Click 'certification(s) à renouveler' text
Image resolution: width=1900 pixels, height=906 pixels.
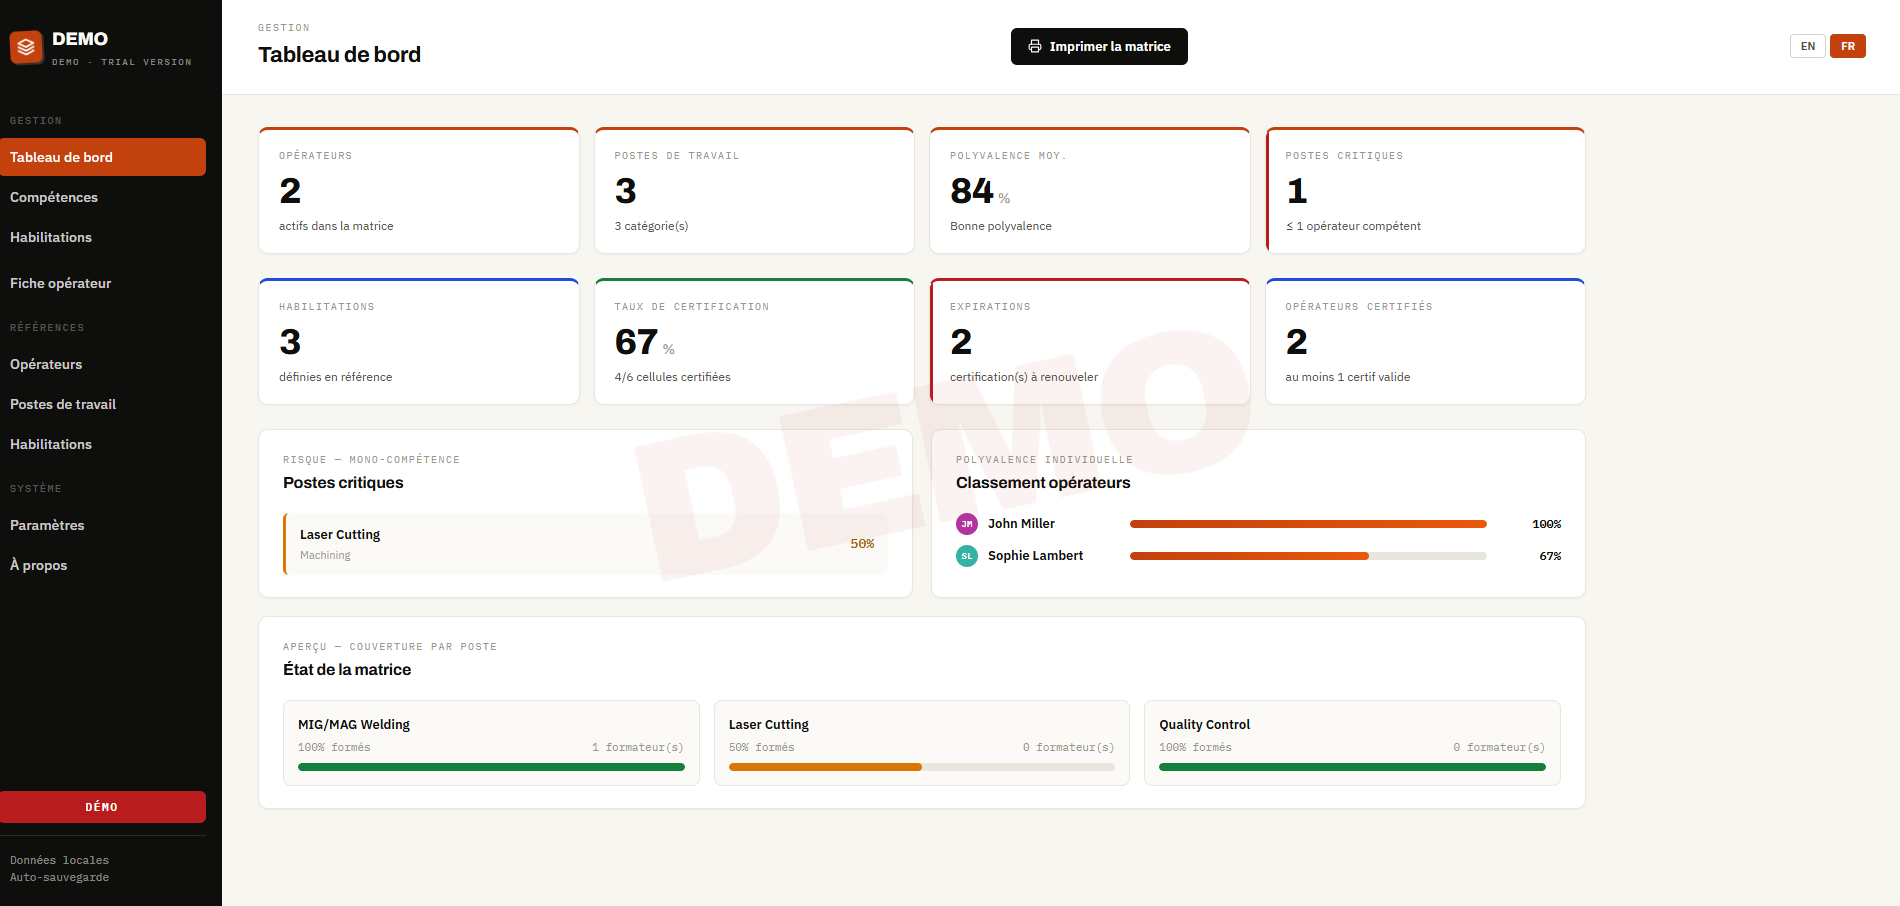tap(1024, 377)
